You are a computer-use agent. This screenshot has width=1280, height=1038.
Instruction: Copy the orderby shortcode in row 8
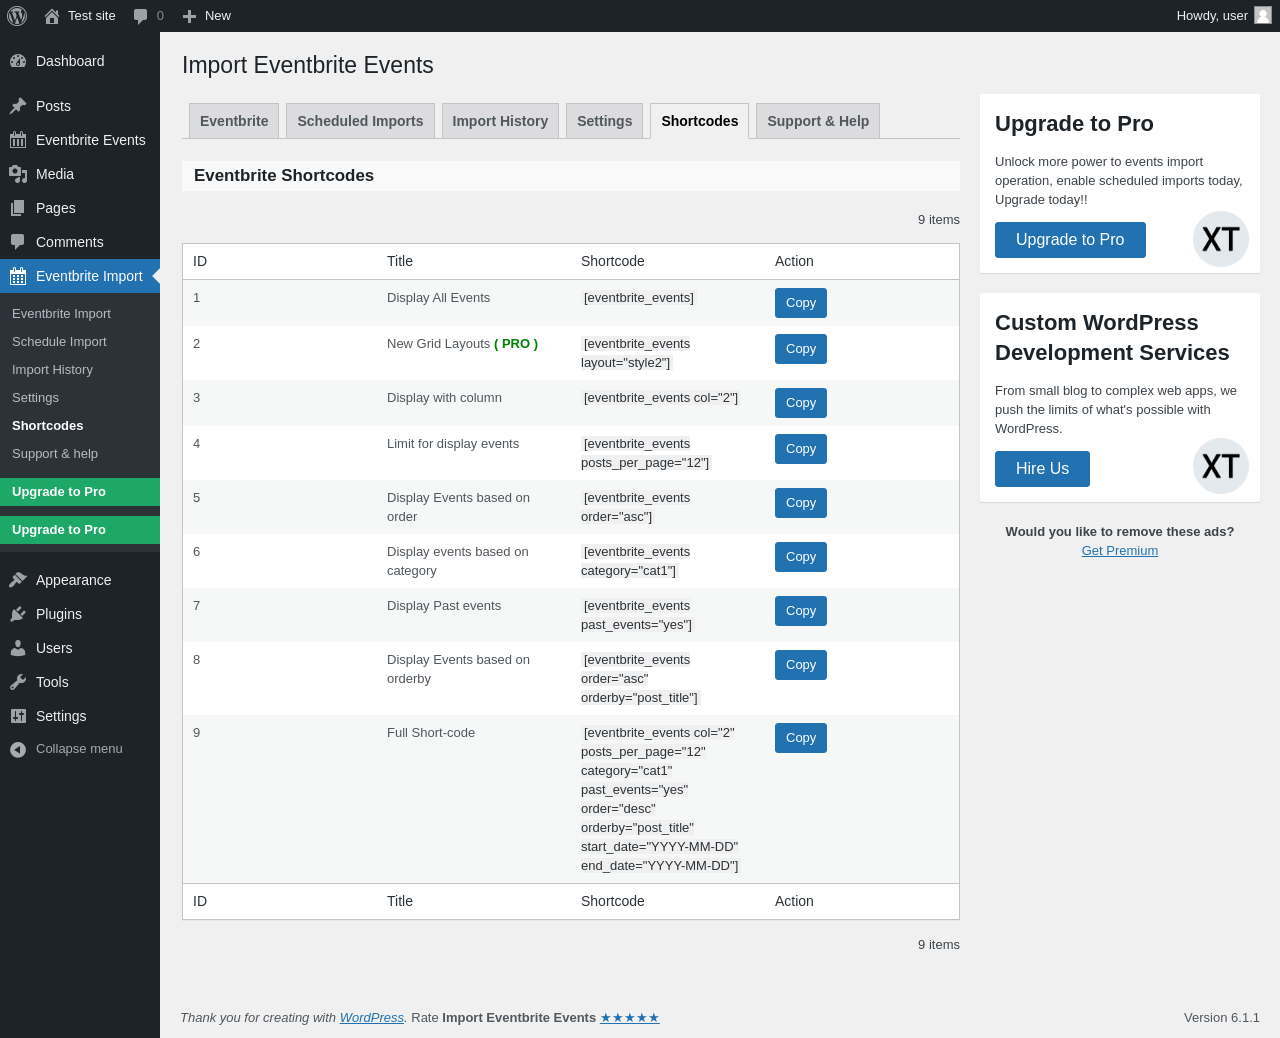click(x=801, y=665)
